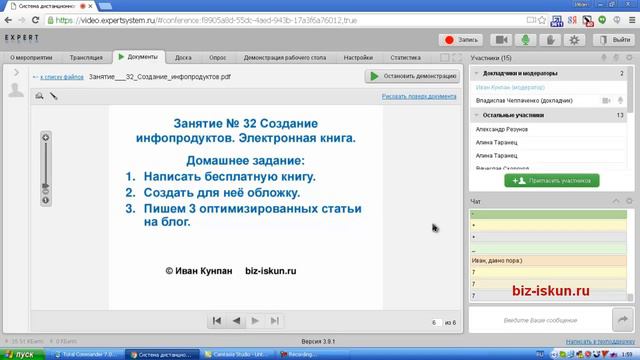The image size is (640, 360).
Task: Click the Рисовать поверх документа link
Action: (419, 96)
